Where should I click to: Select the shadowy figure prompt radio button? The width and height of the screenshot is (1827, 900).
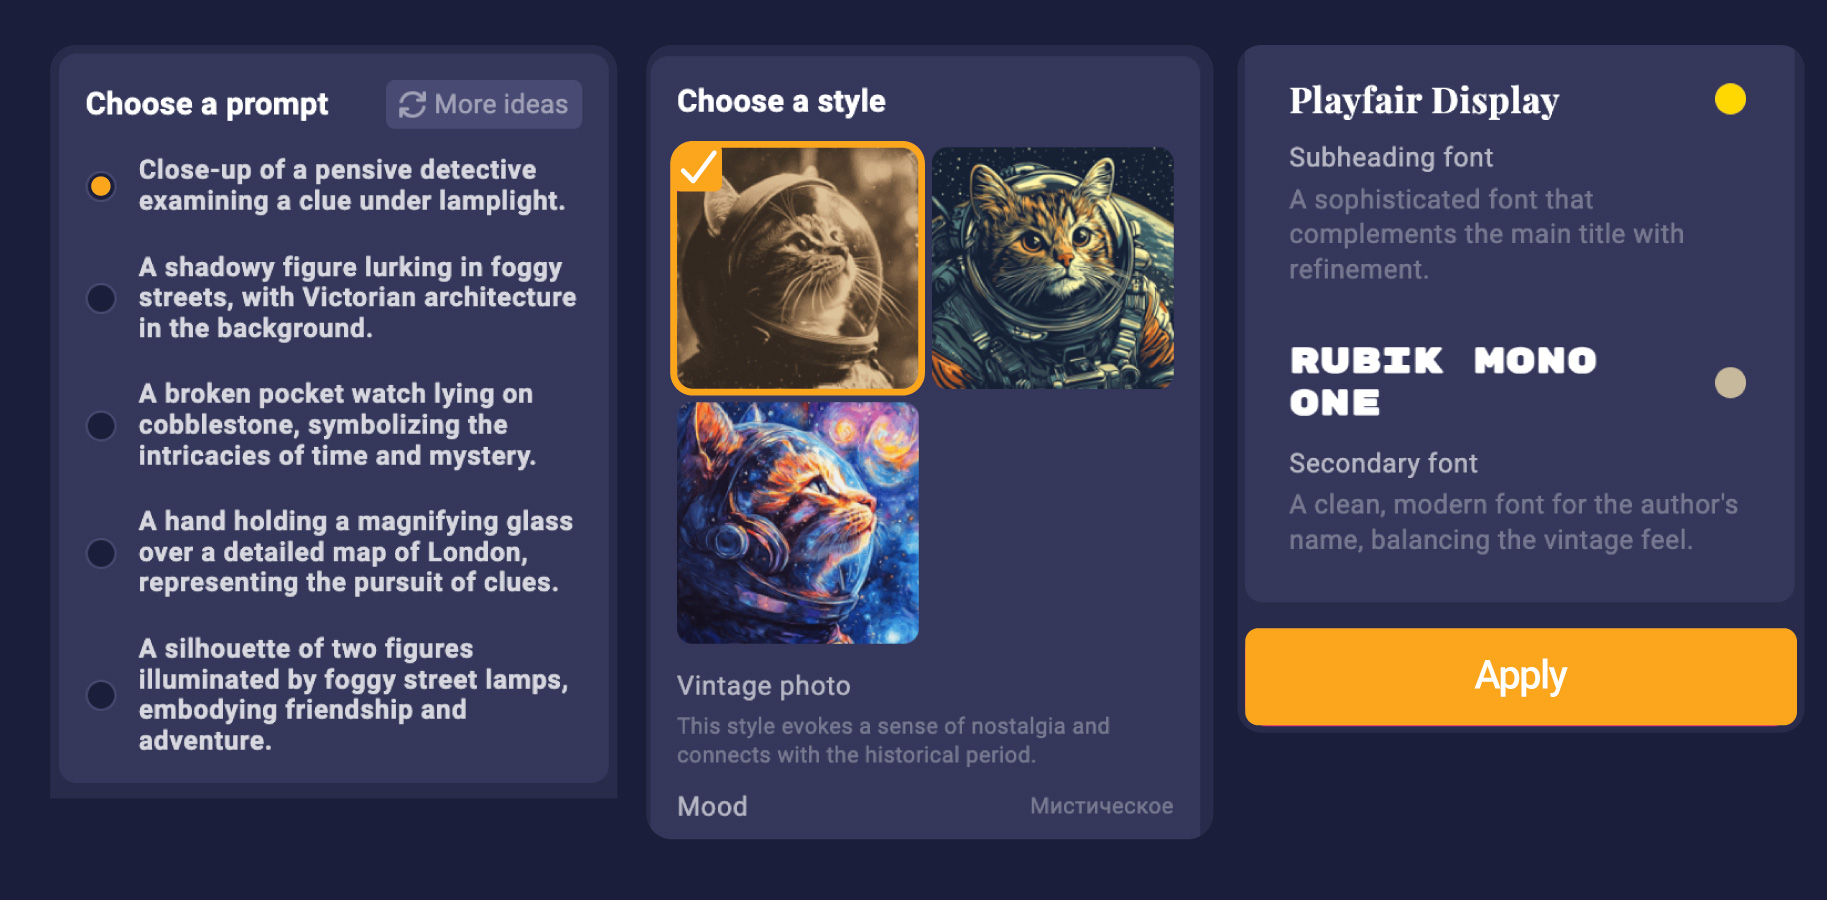[x=101, y=298]
